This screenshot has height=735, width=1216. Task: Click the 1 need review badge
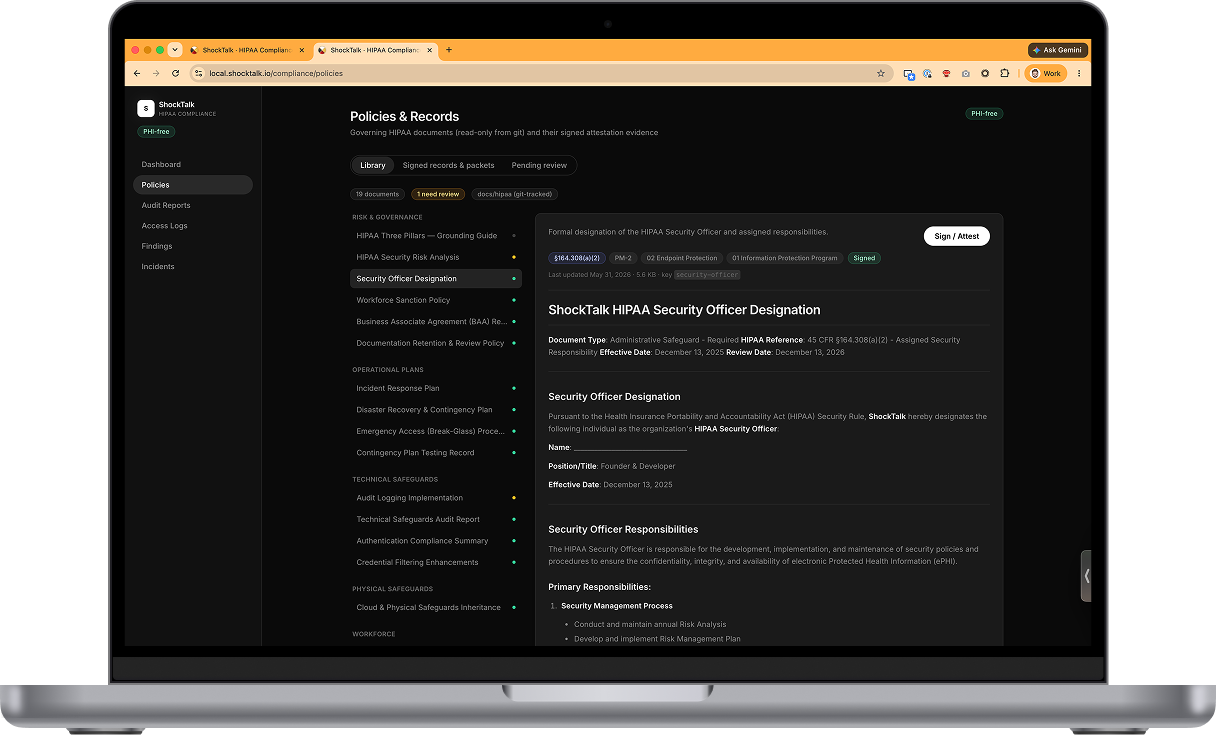(438, 194)
